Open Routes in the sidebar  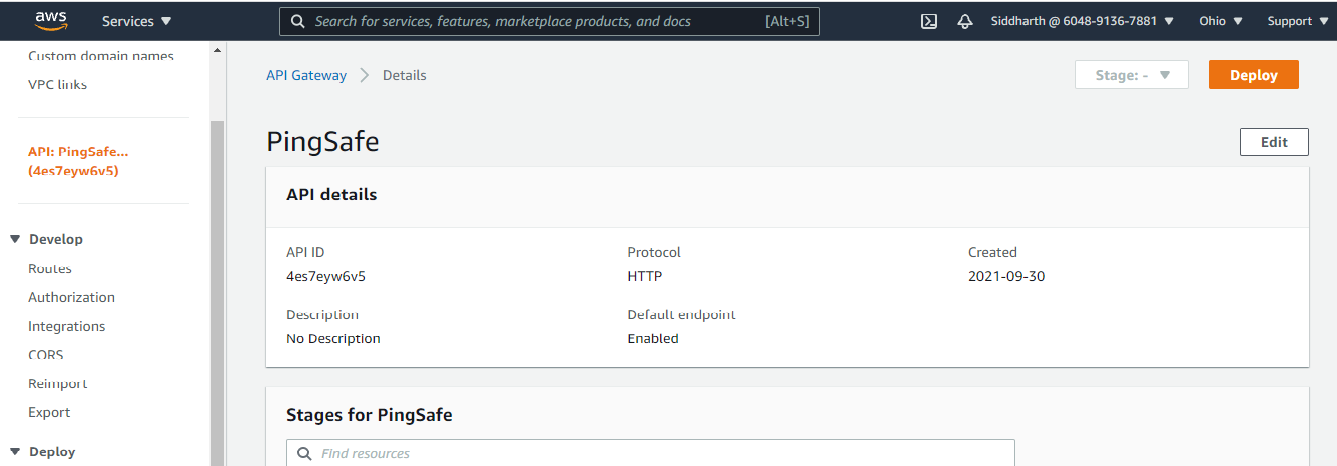click(x=50, y=268)
